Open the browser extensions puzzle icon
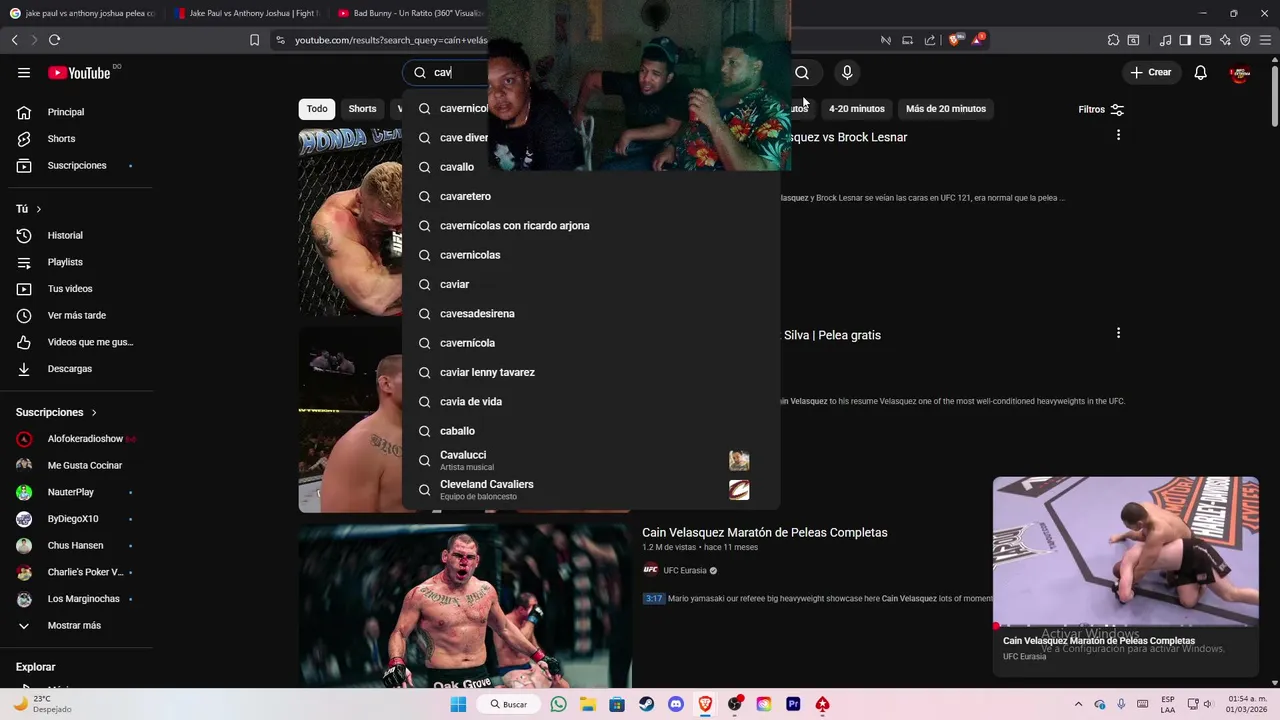This screenshot has height=720, width=1280. 1113,40
